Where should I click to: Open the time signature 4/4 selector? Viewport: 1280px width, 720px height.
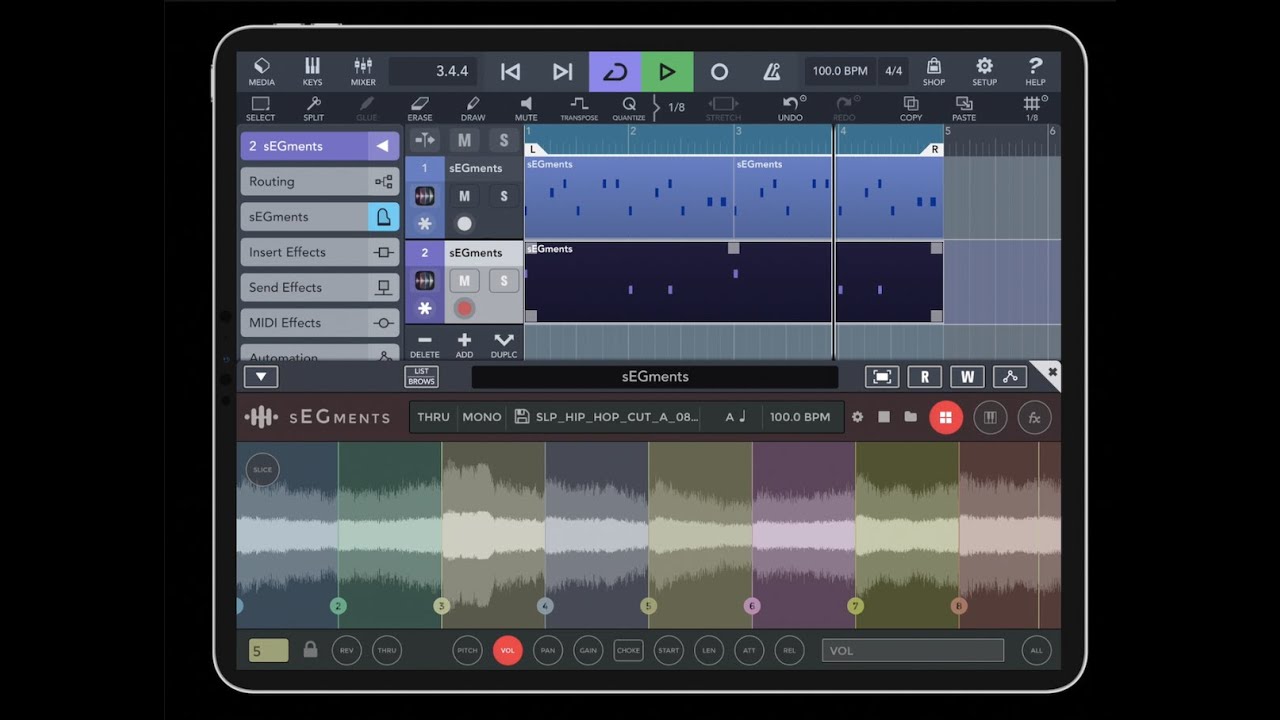(893, 71)
